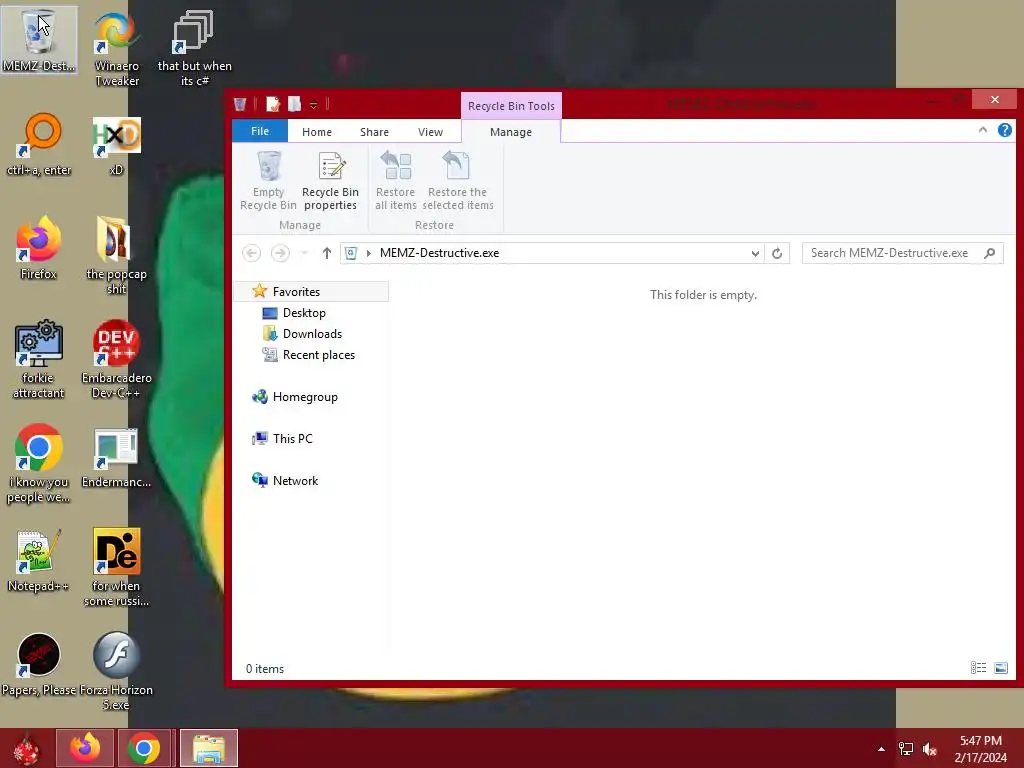Open the Flash "Forza Horizon 5.exe" shortcut
The width and height of the screenshot is (1024, 768).
coord(116,671)
